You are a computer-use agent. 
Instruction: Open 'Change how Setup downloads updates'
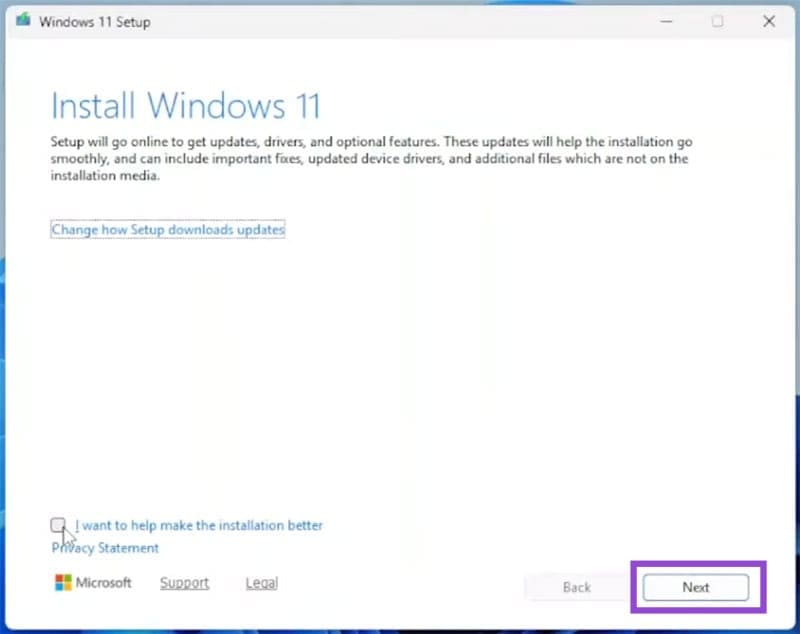pos(167,229)
